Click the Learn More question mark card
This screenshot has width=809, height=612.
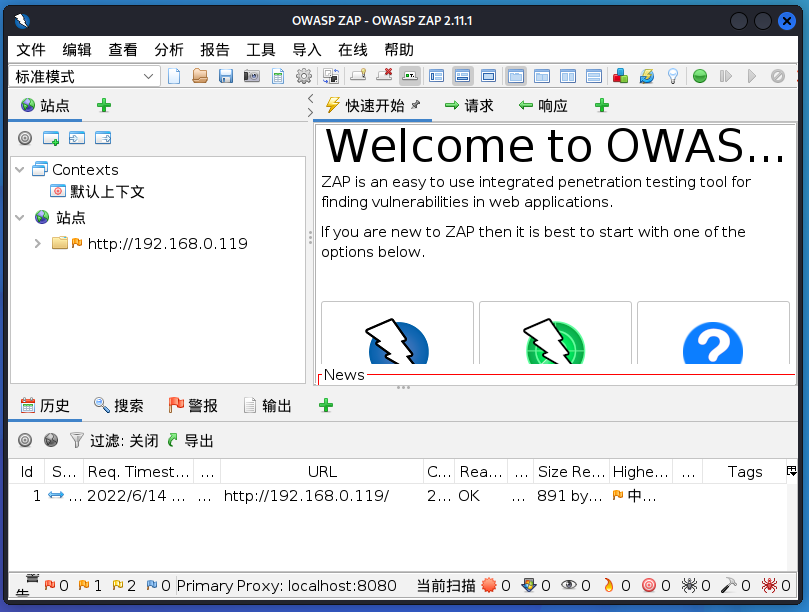713,333
